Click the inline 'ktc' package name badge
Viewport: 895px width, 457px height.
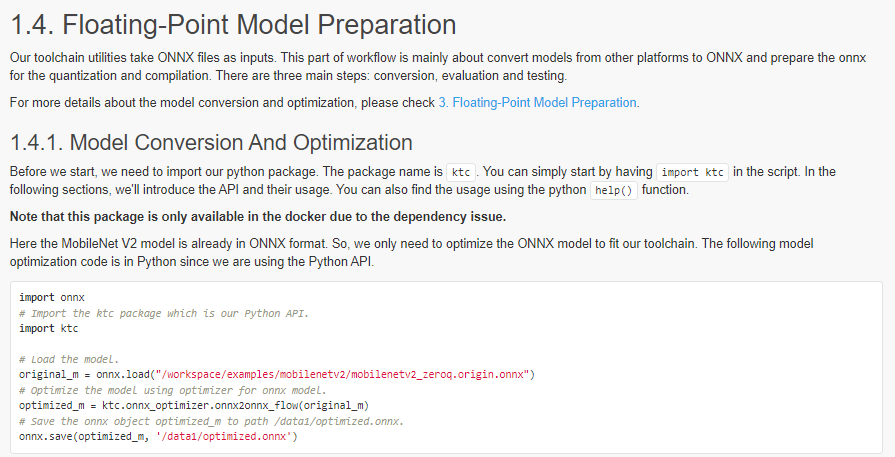pos(461,172)
